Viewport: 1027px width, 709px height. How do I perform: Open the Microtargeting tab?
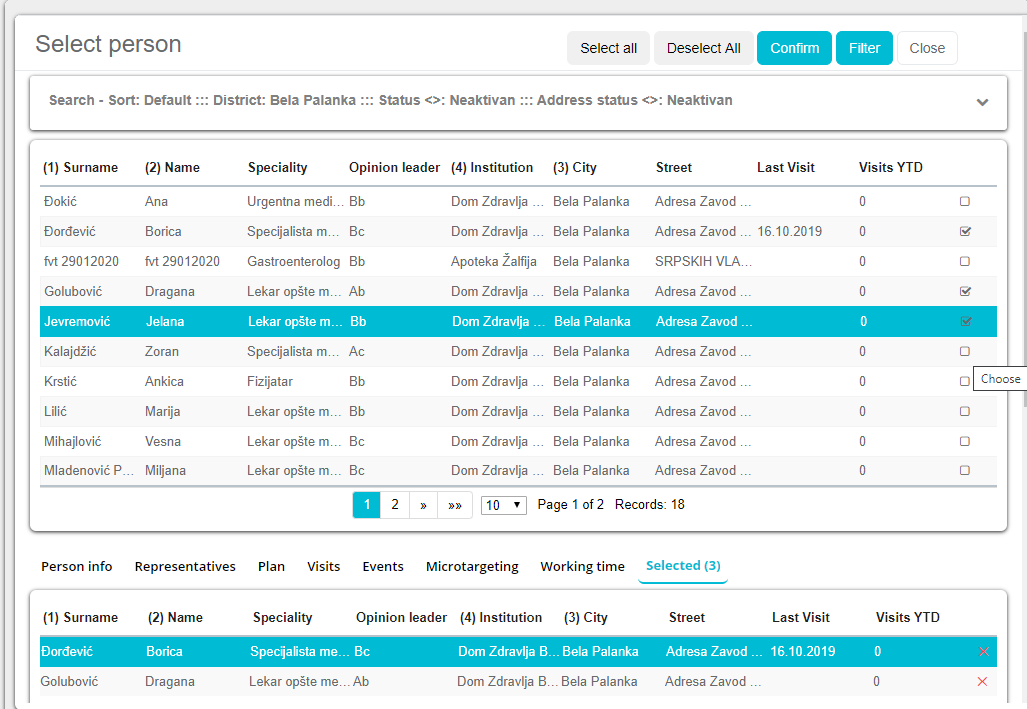click(x=472, y=566)
